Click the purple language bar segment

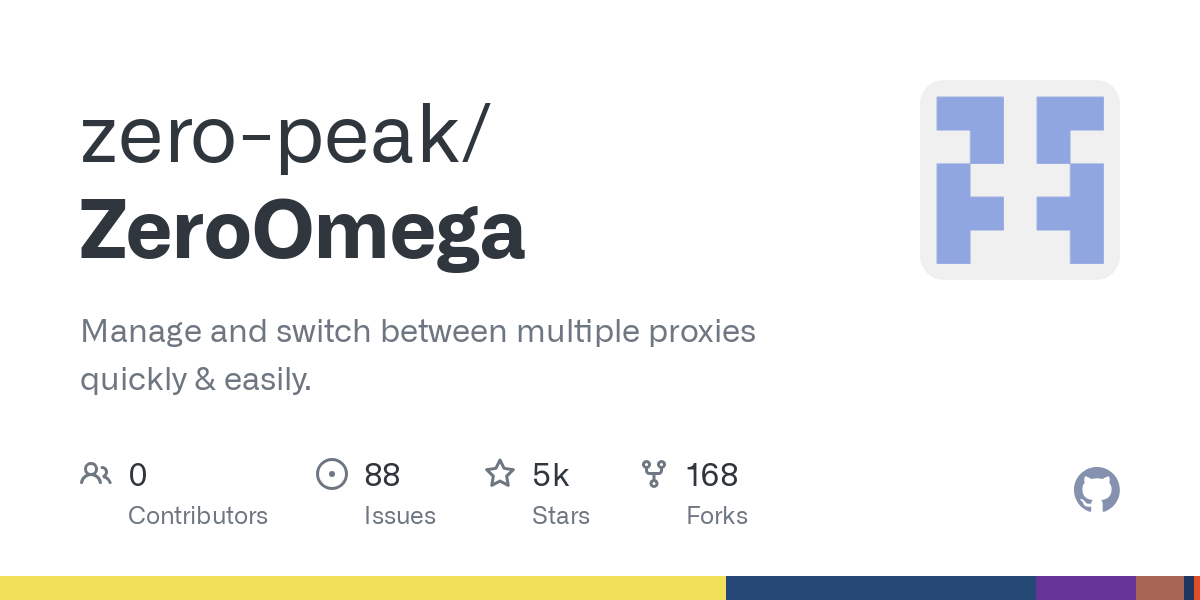1086,588
